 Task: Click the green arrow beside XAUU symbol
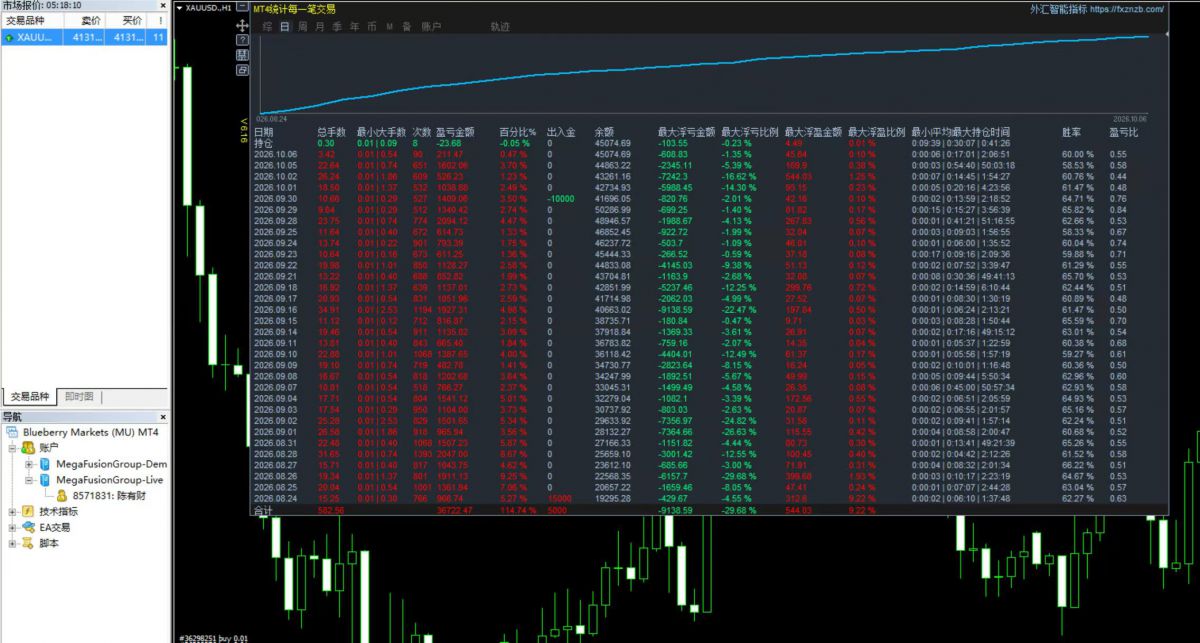pyautogui.click(x=9, y=37)
